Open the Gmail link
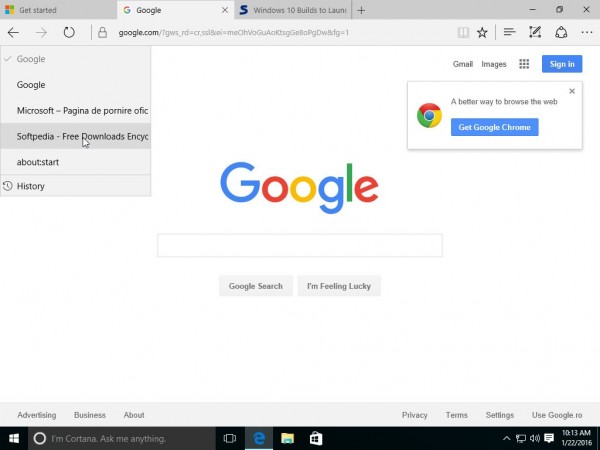 coord(463,64)
